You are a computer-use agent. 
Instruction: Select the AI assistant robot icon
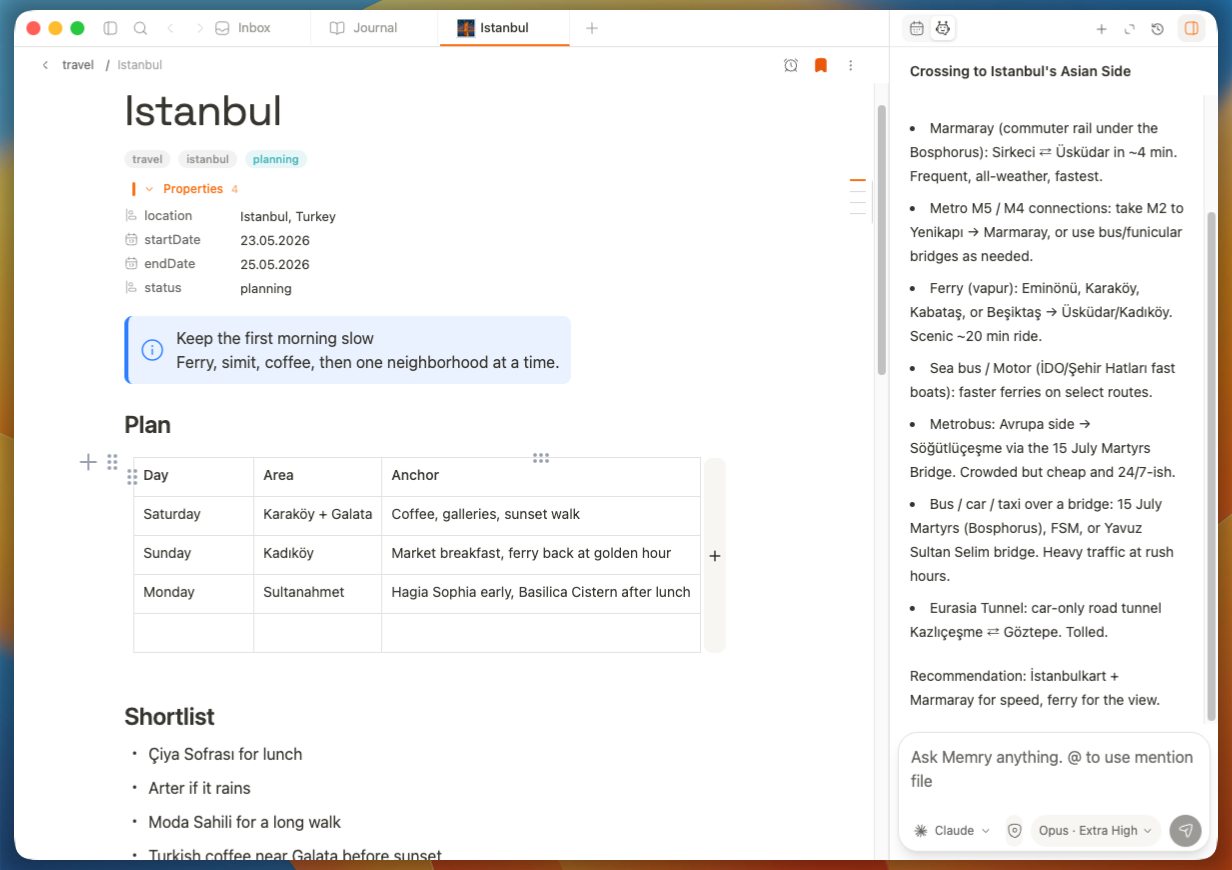pyautogui.click(x=942, y=29)
